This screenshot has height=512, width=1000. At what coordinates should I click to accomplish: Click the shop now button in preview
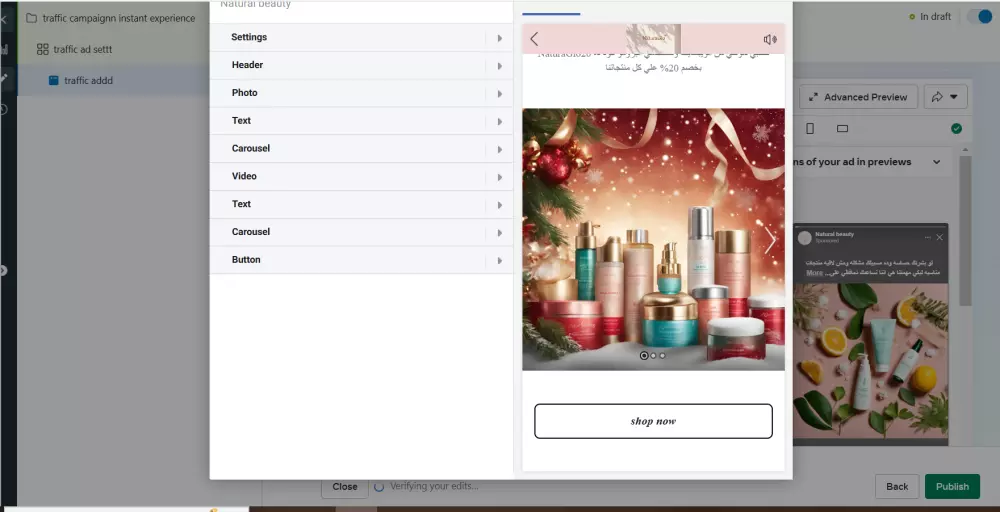tap(653, 421)
